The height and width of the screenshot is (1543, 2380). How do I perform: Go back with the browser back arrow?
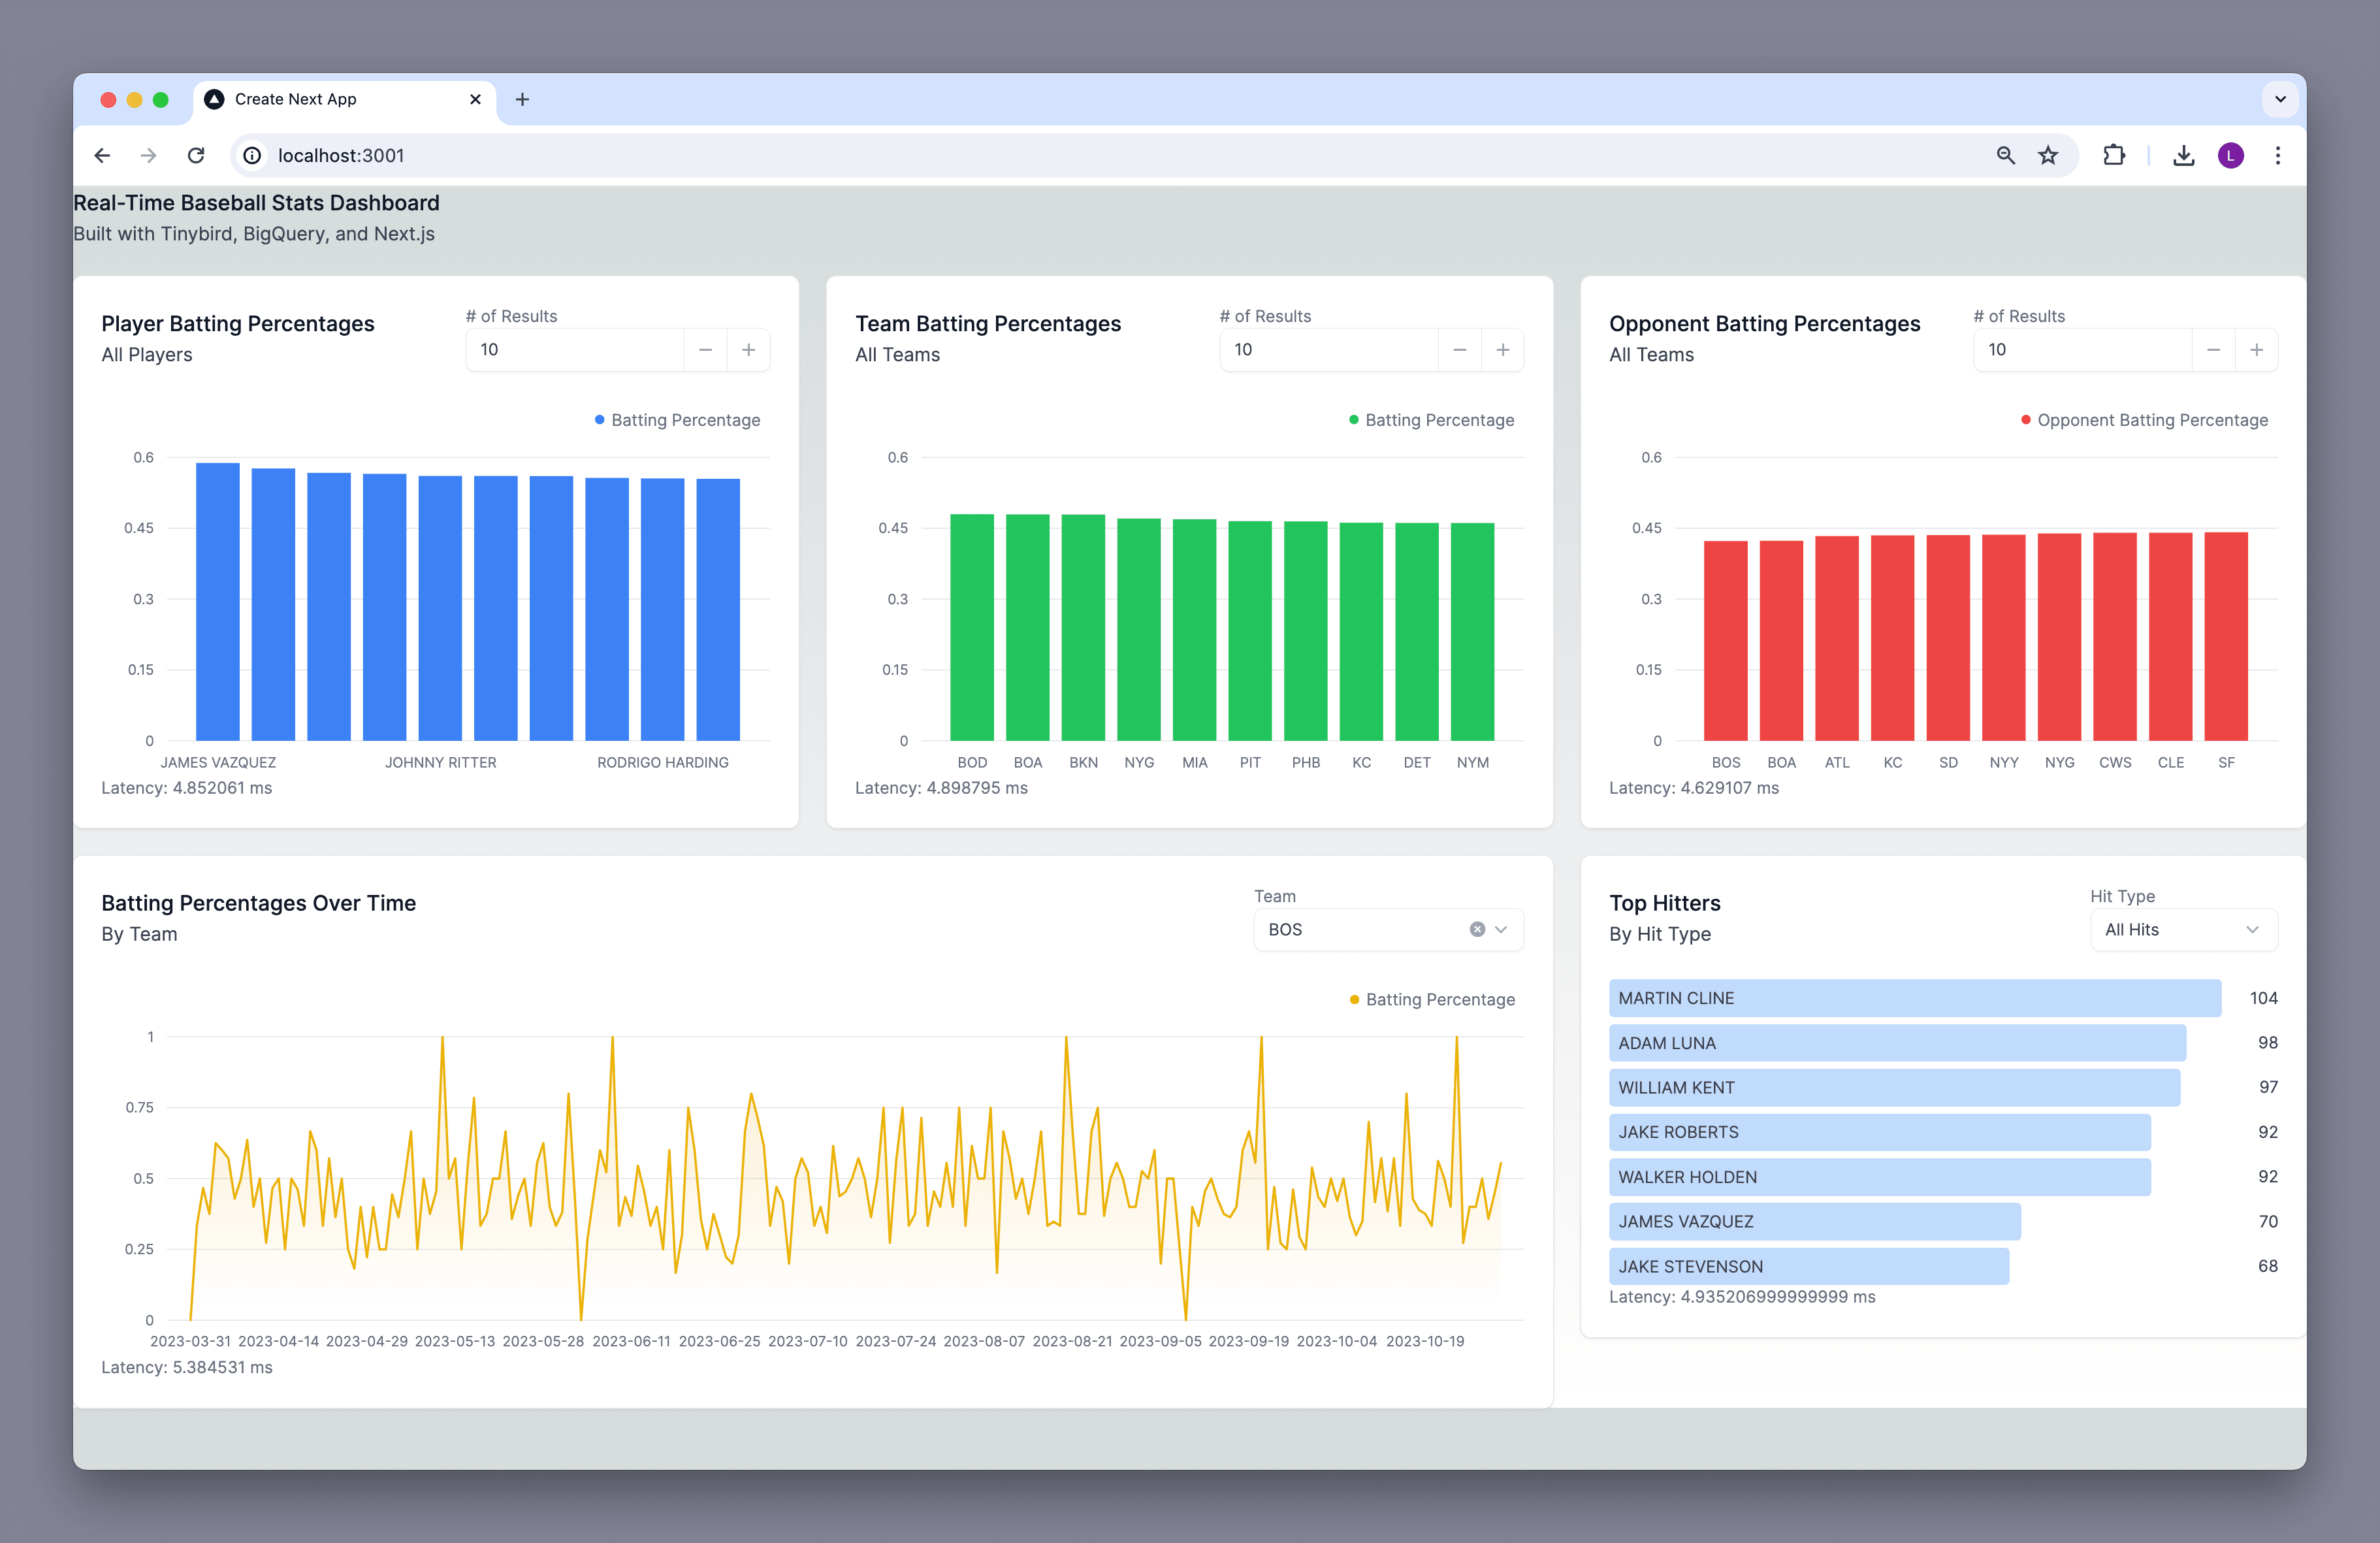click(x=102, y=155)
